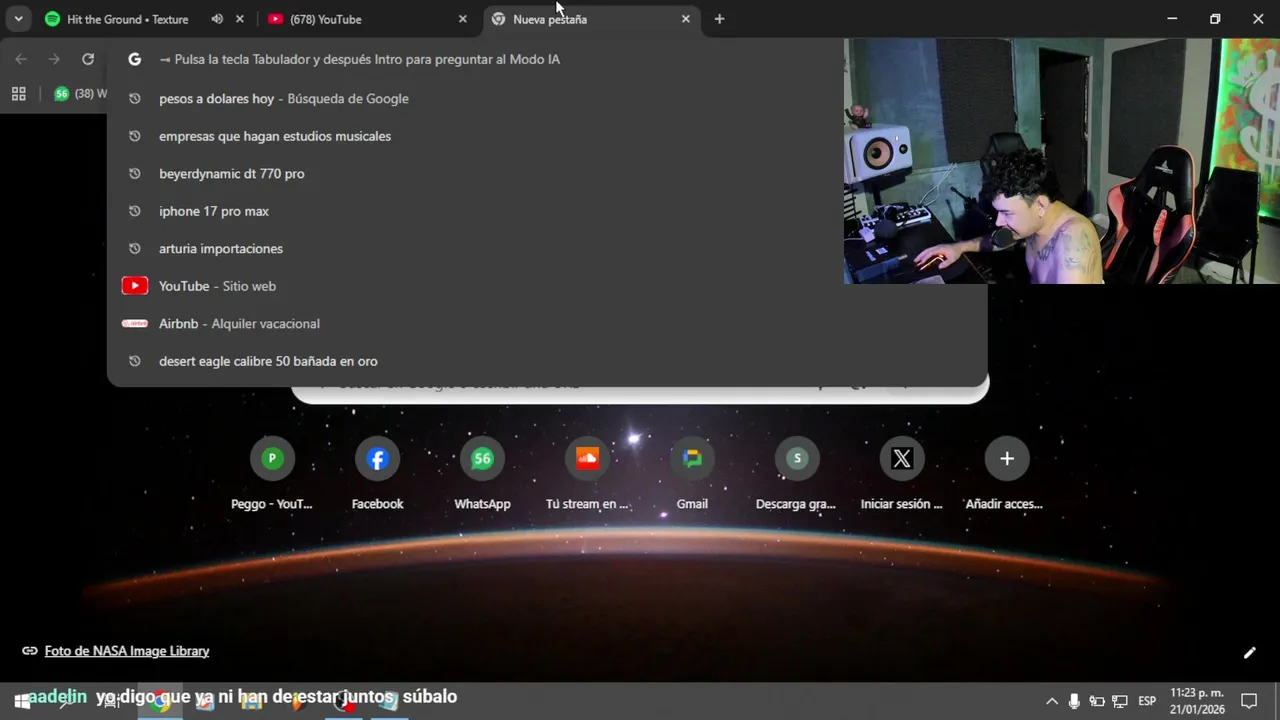Screen dimensions: 1280x720
Task: Choose suggestion 'empresas que hagan estudios musicales'
Action: pos(547,136)
